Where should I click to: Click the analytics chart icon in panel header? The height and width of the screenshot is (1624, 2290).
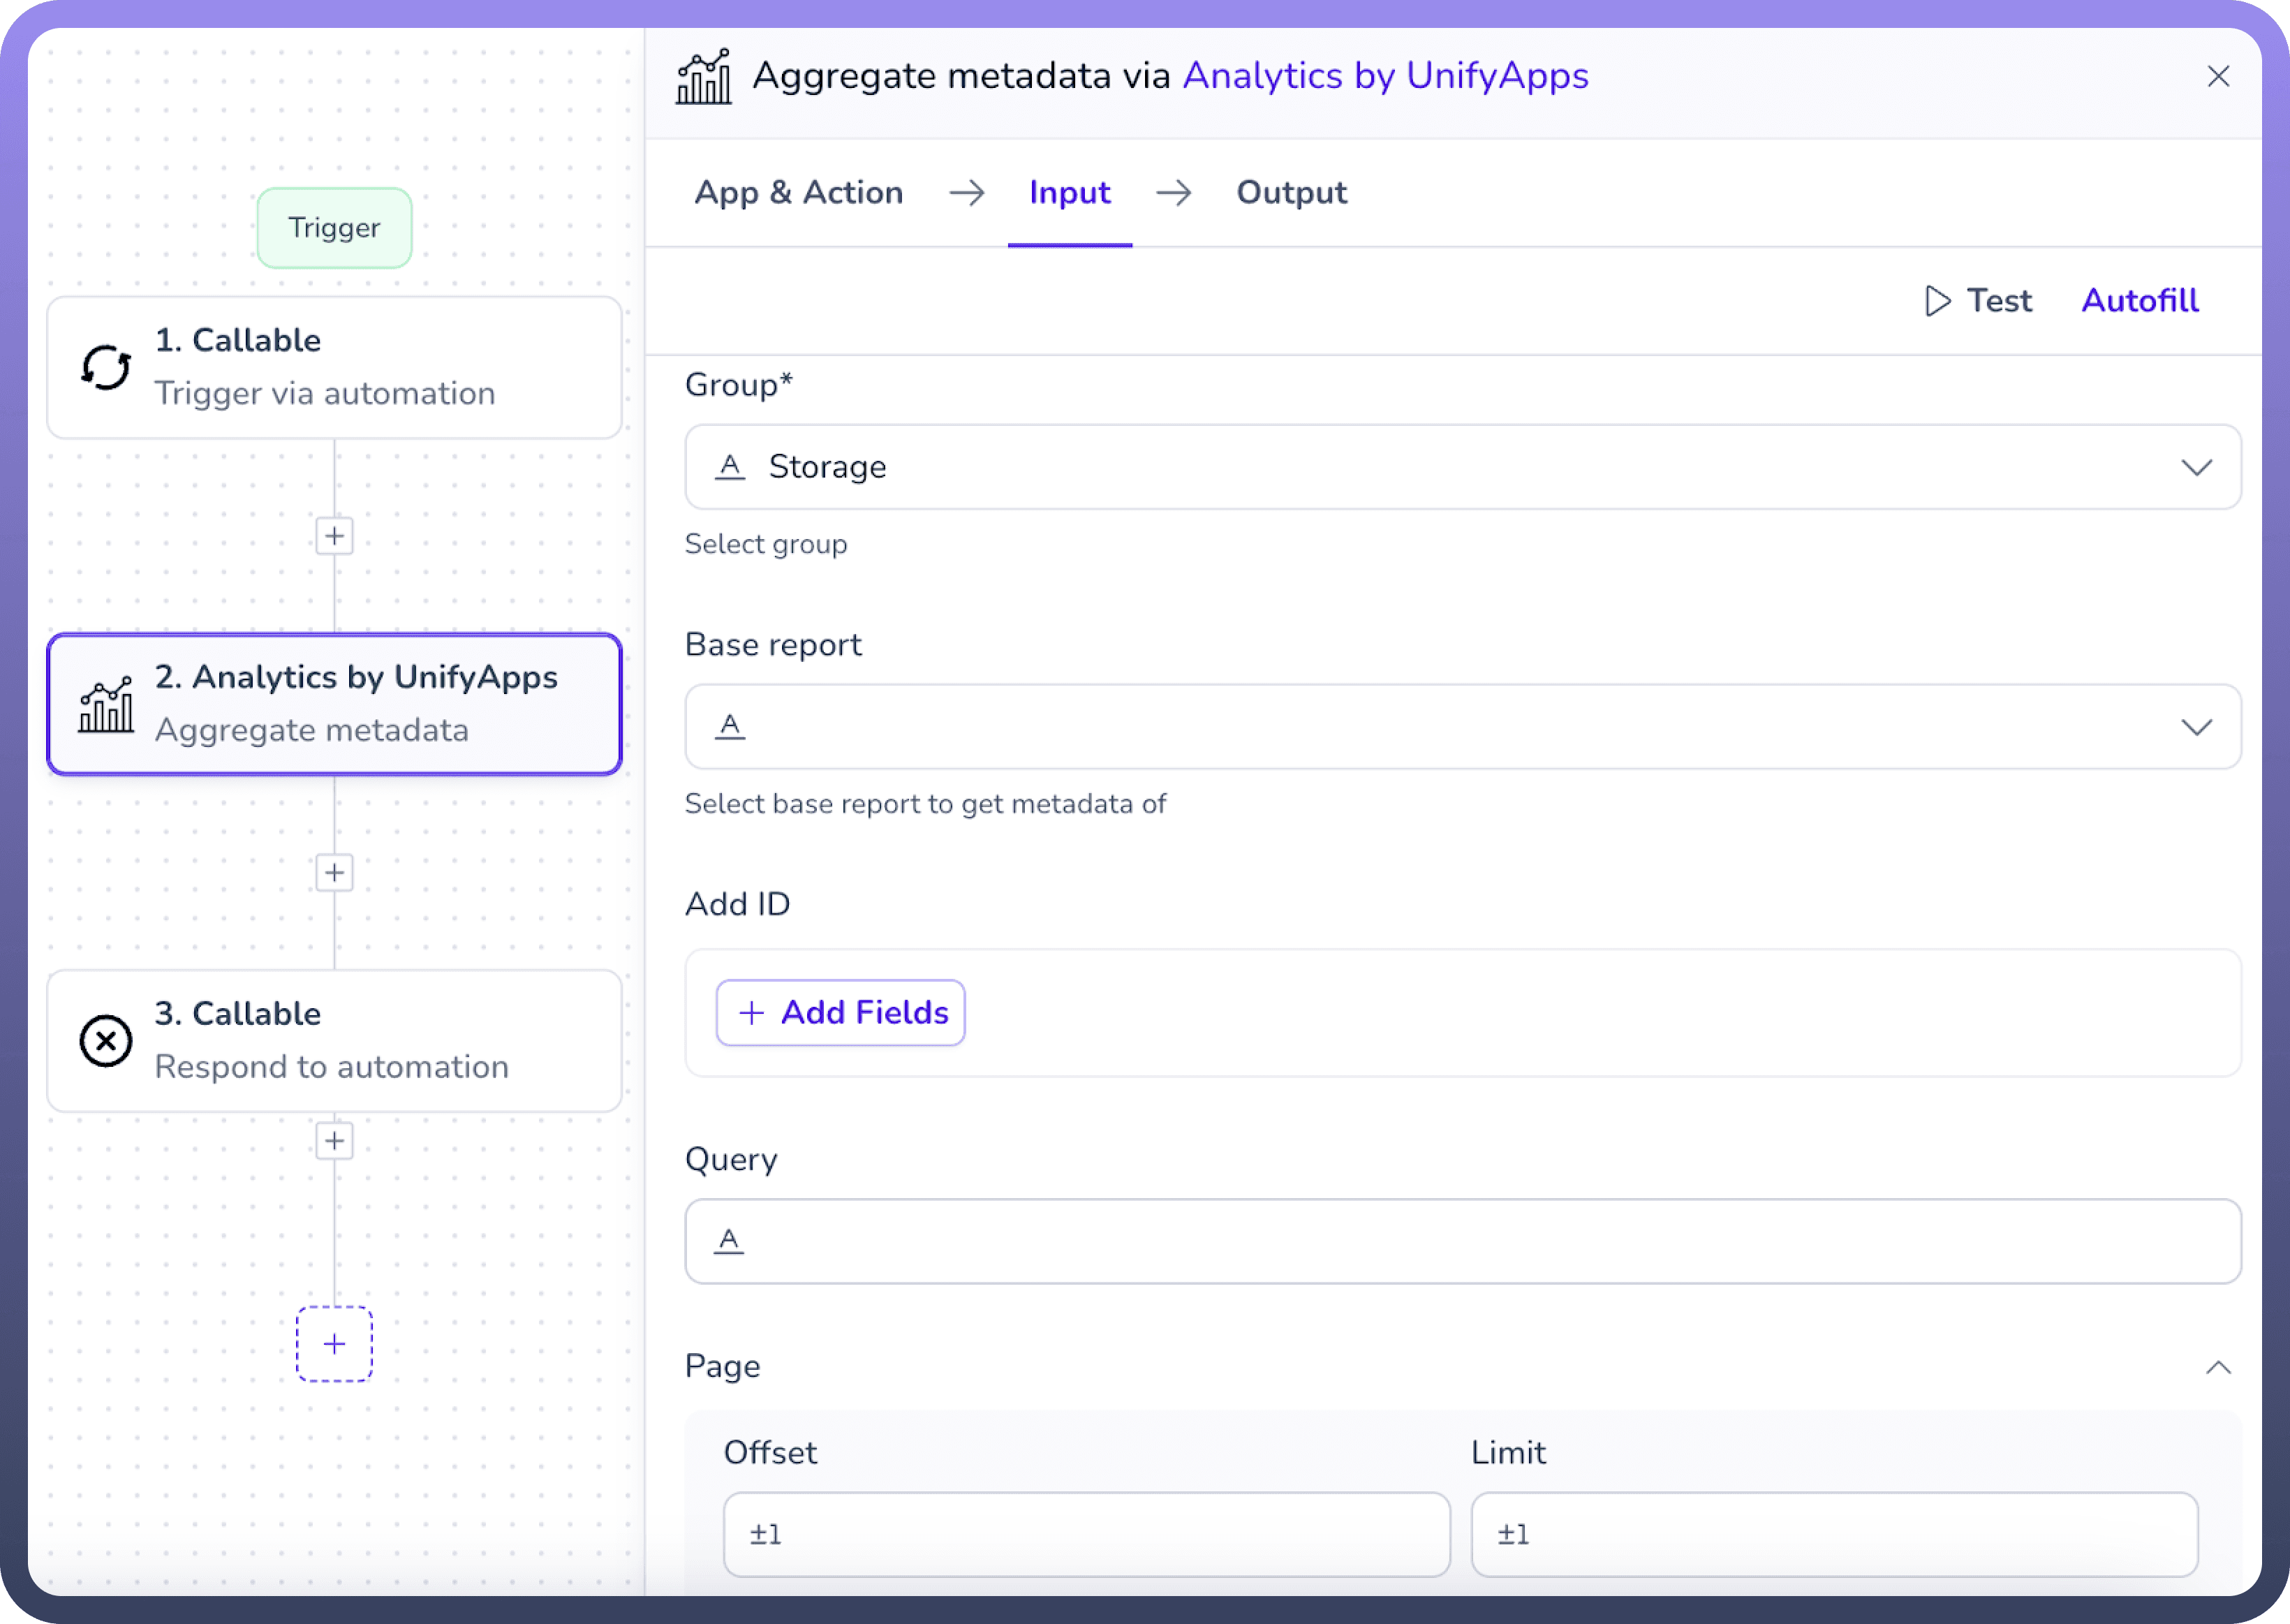(704, 77)
